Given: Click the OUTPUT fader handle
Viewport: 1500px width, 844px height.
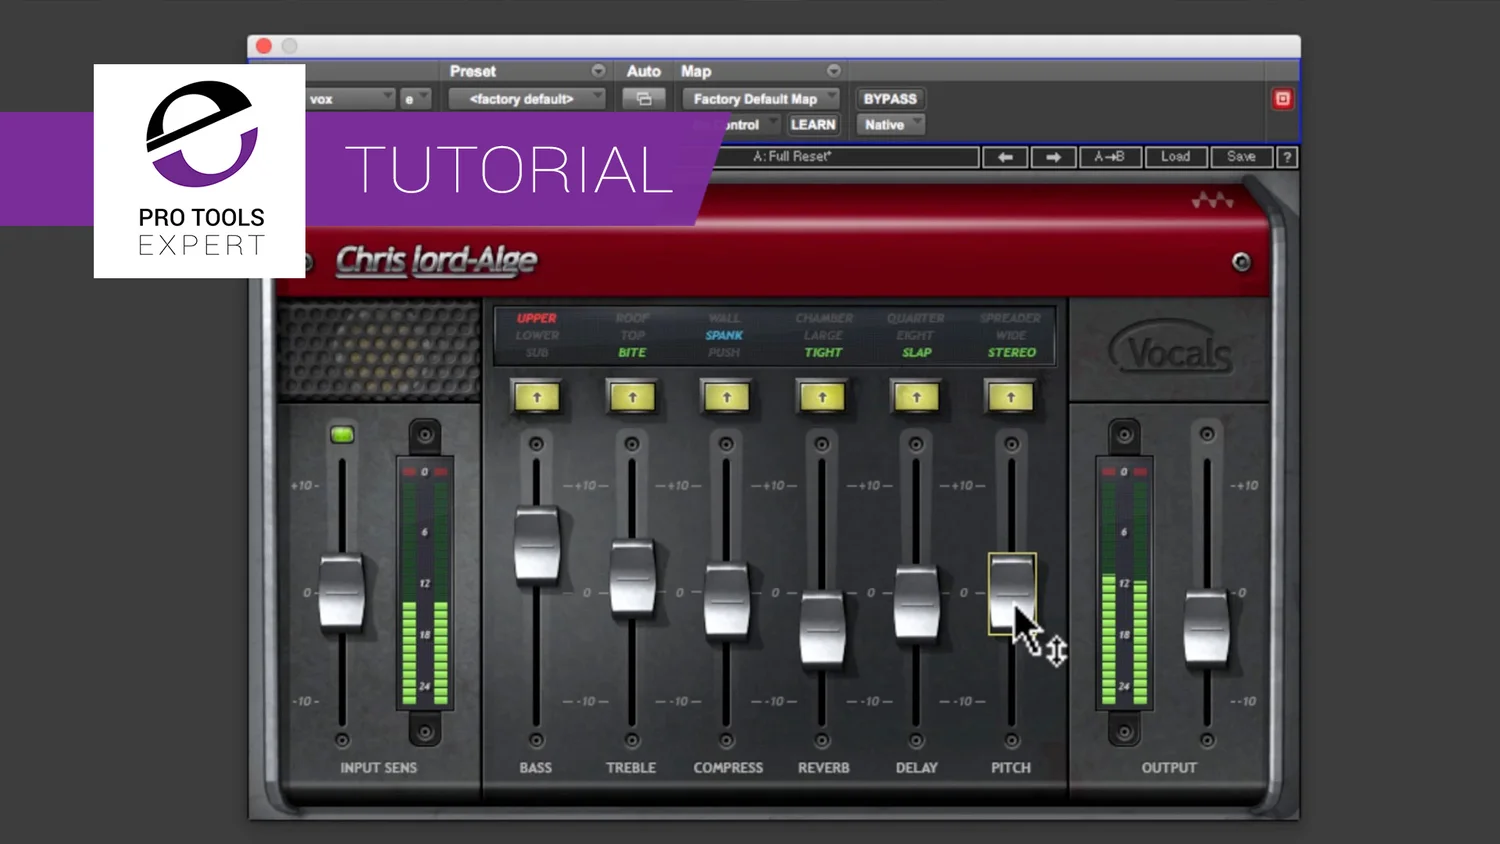Looking at the screenshot, I should point(1207,628).
